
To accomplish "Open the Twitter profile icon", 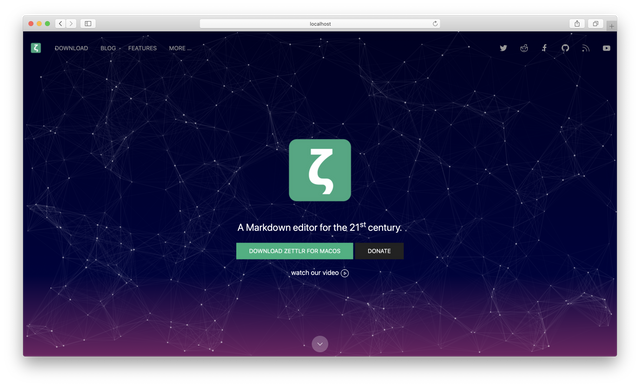I will [503, 48].
